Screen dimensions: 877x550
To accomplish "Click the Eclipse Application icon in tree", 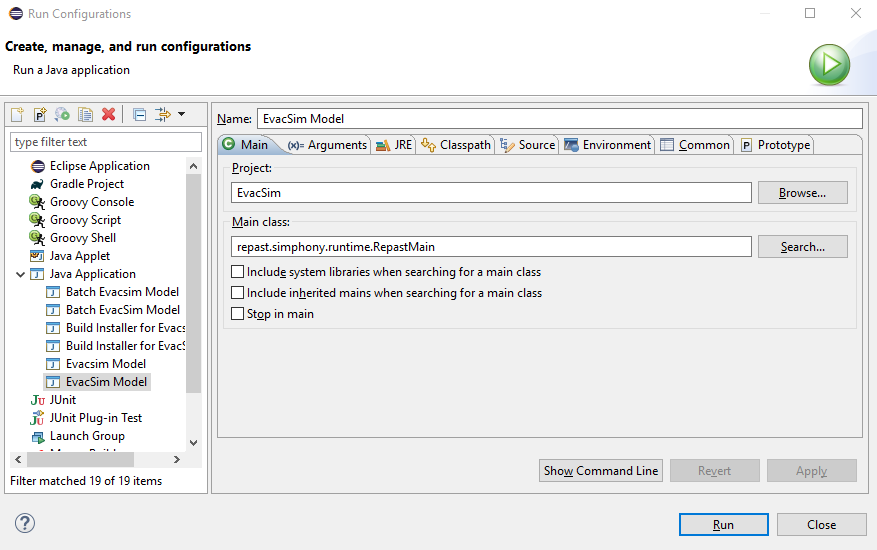I will (38, 166).
